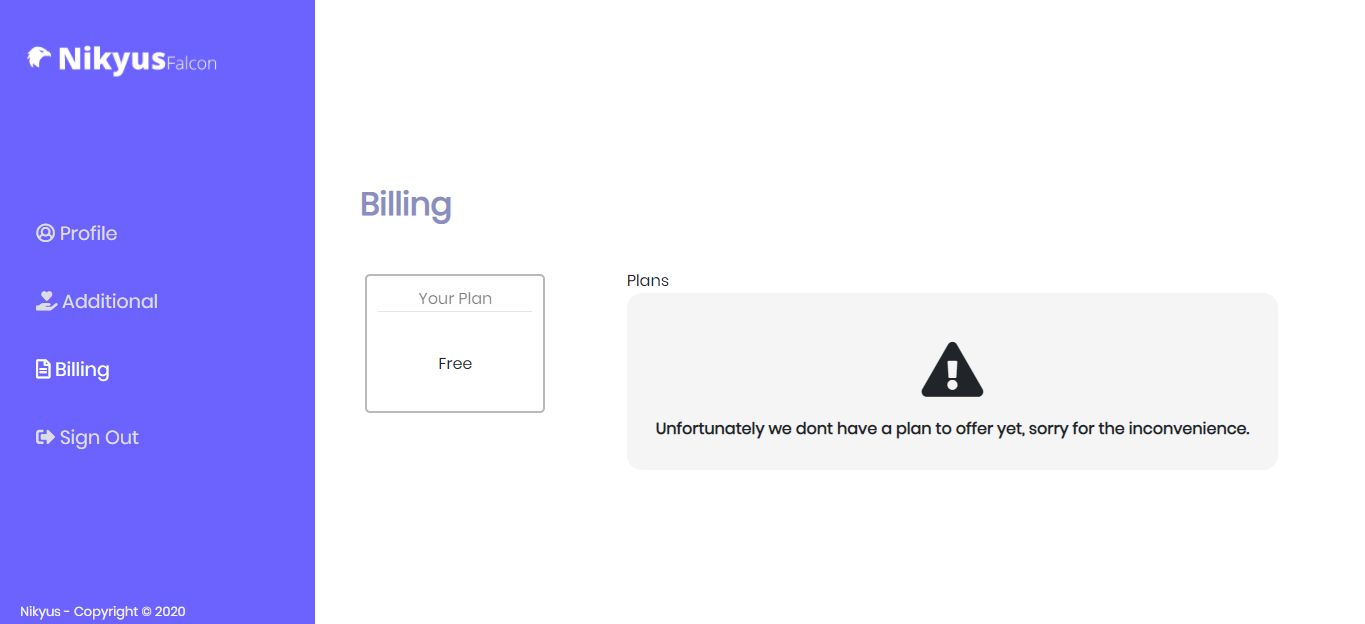The height and width of the screenshot is (624, 1365).
Task: Click the Plans section label
Action: coord(648,280)
